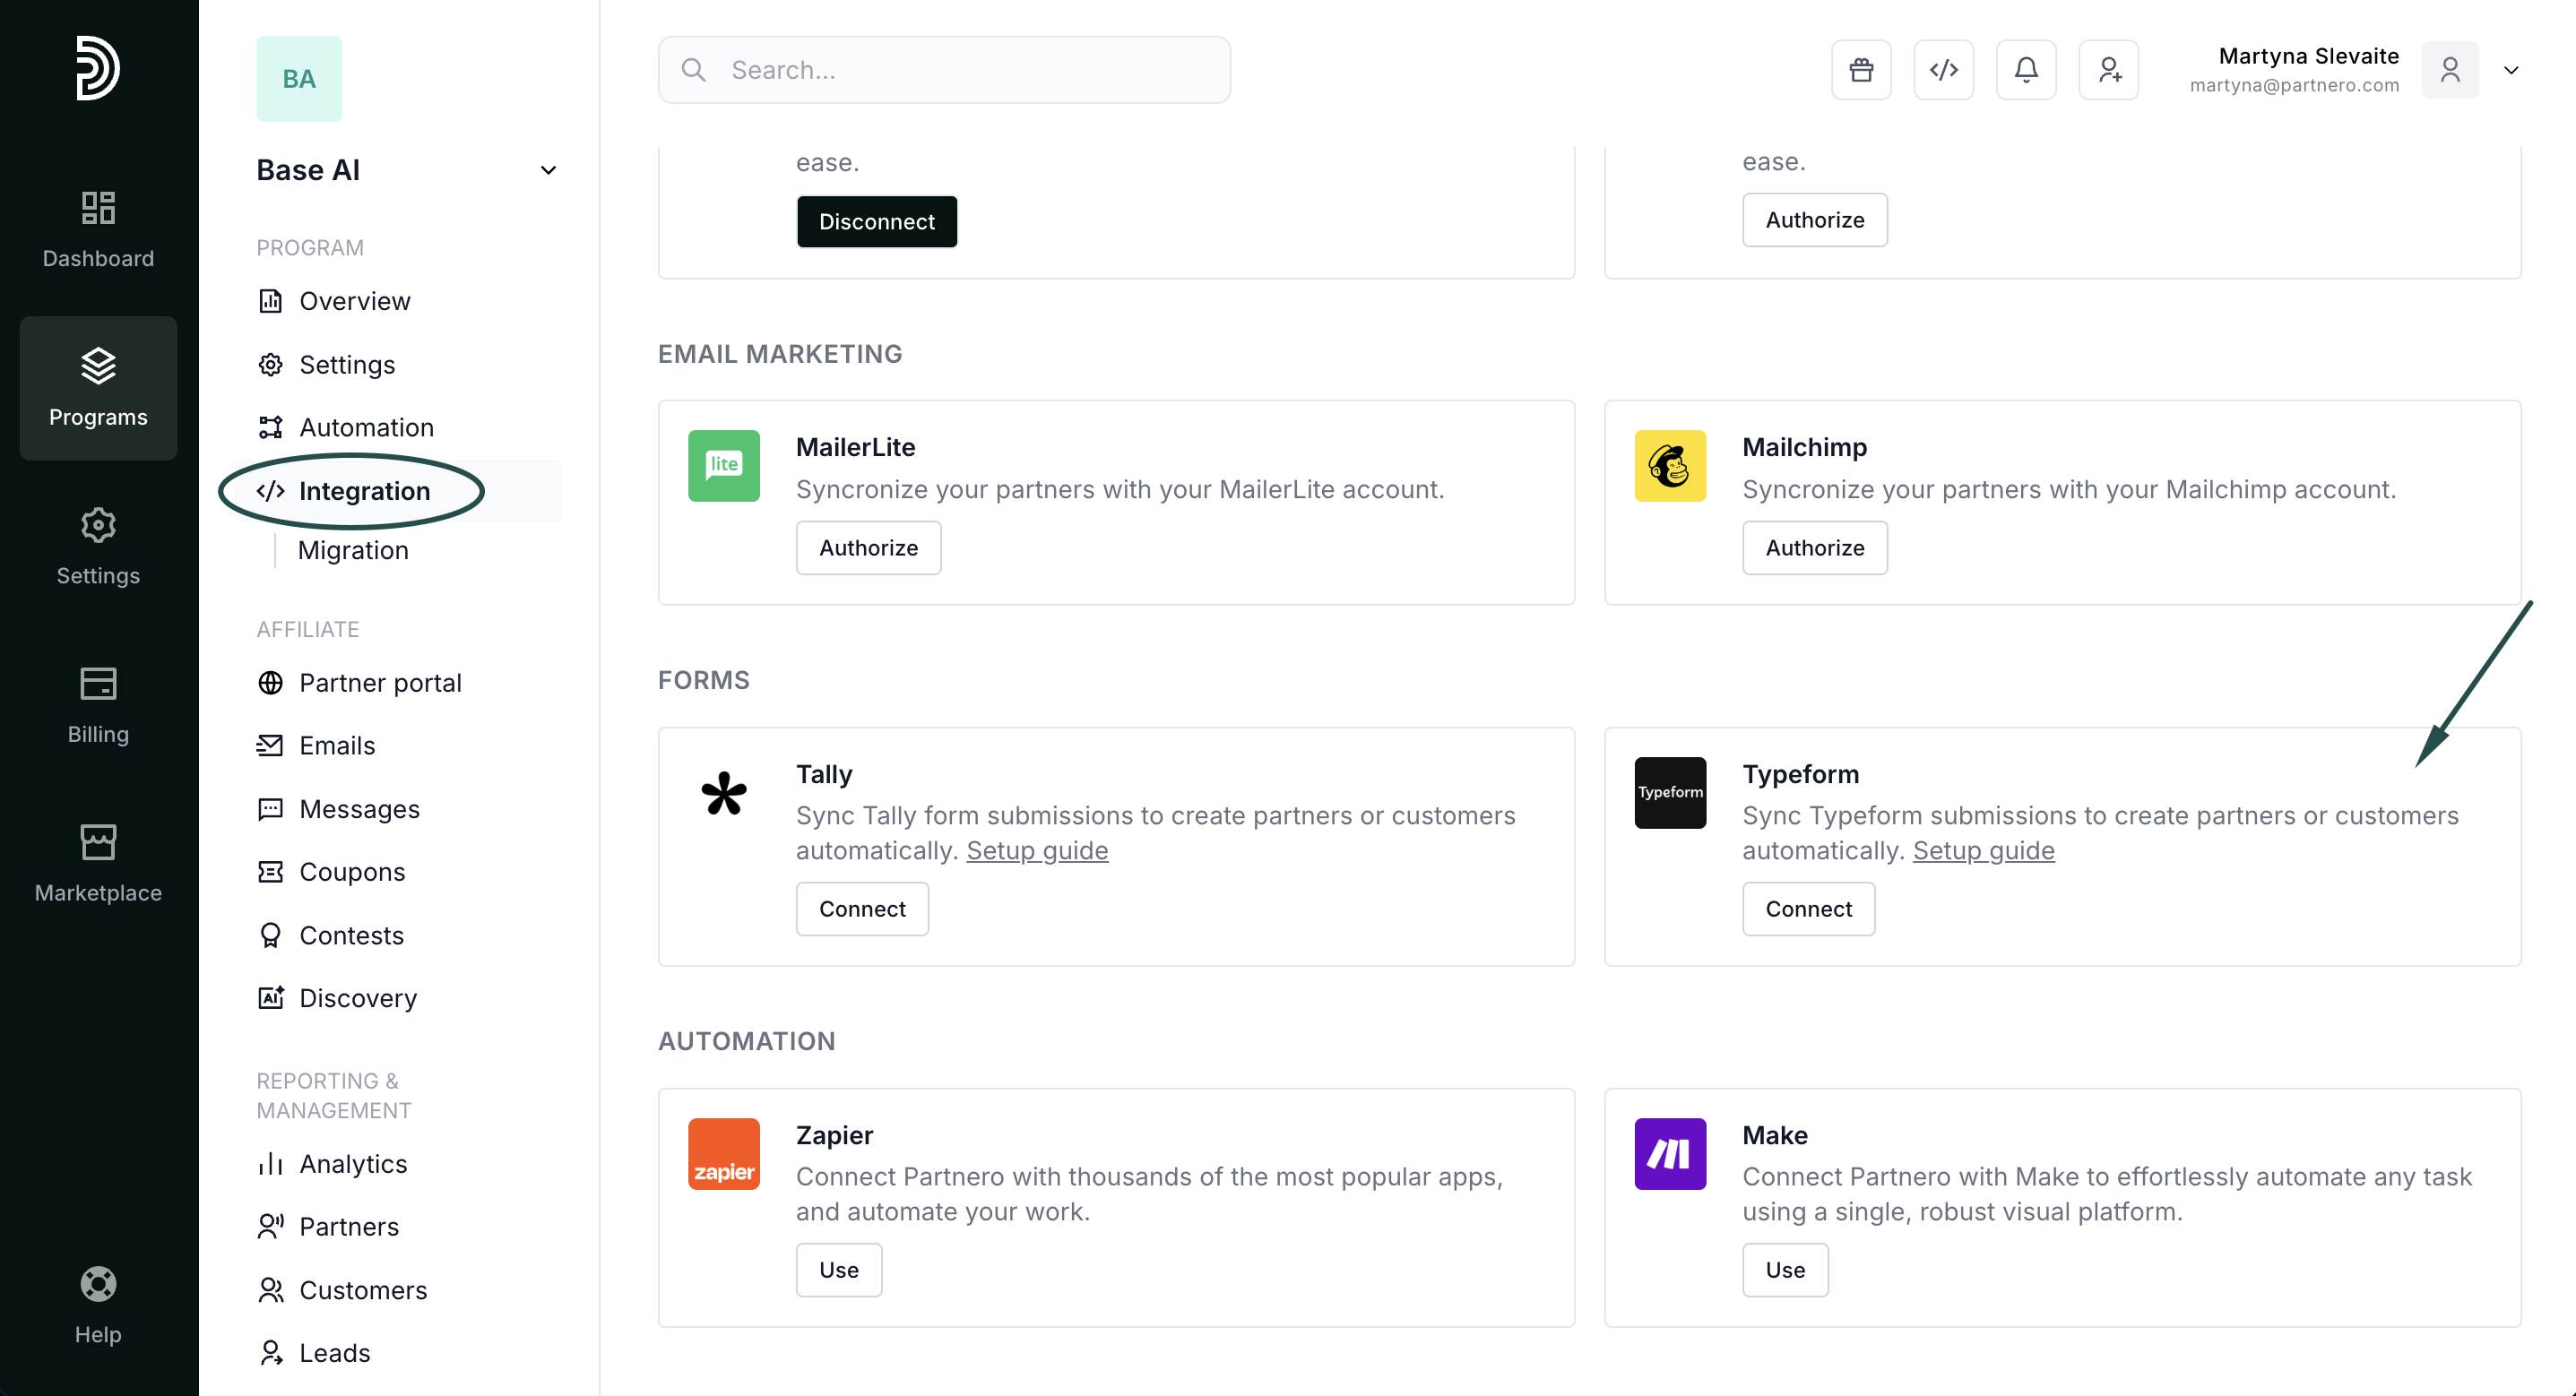Image resolution: width=2576 pixels, height=1396 pixels.
Task: Open the developer code icon in header
Action: (1943, 70)
